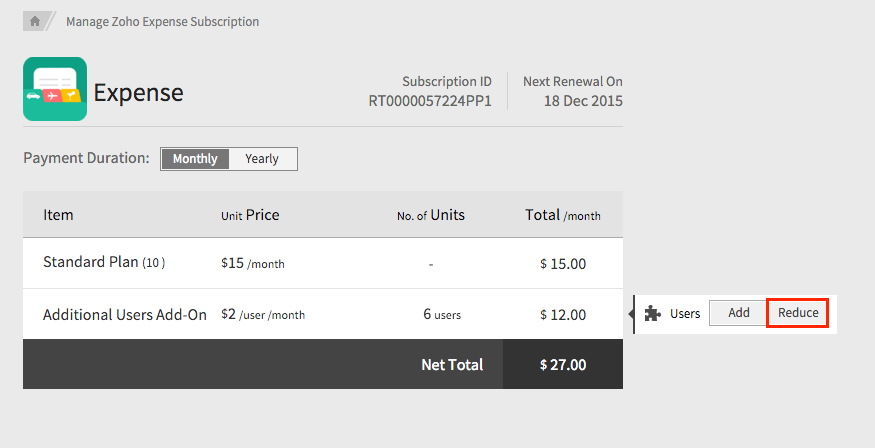Click the home icon in breadcrumb
This screenshot has width=875, height=448.
click(35, 21)
